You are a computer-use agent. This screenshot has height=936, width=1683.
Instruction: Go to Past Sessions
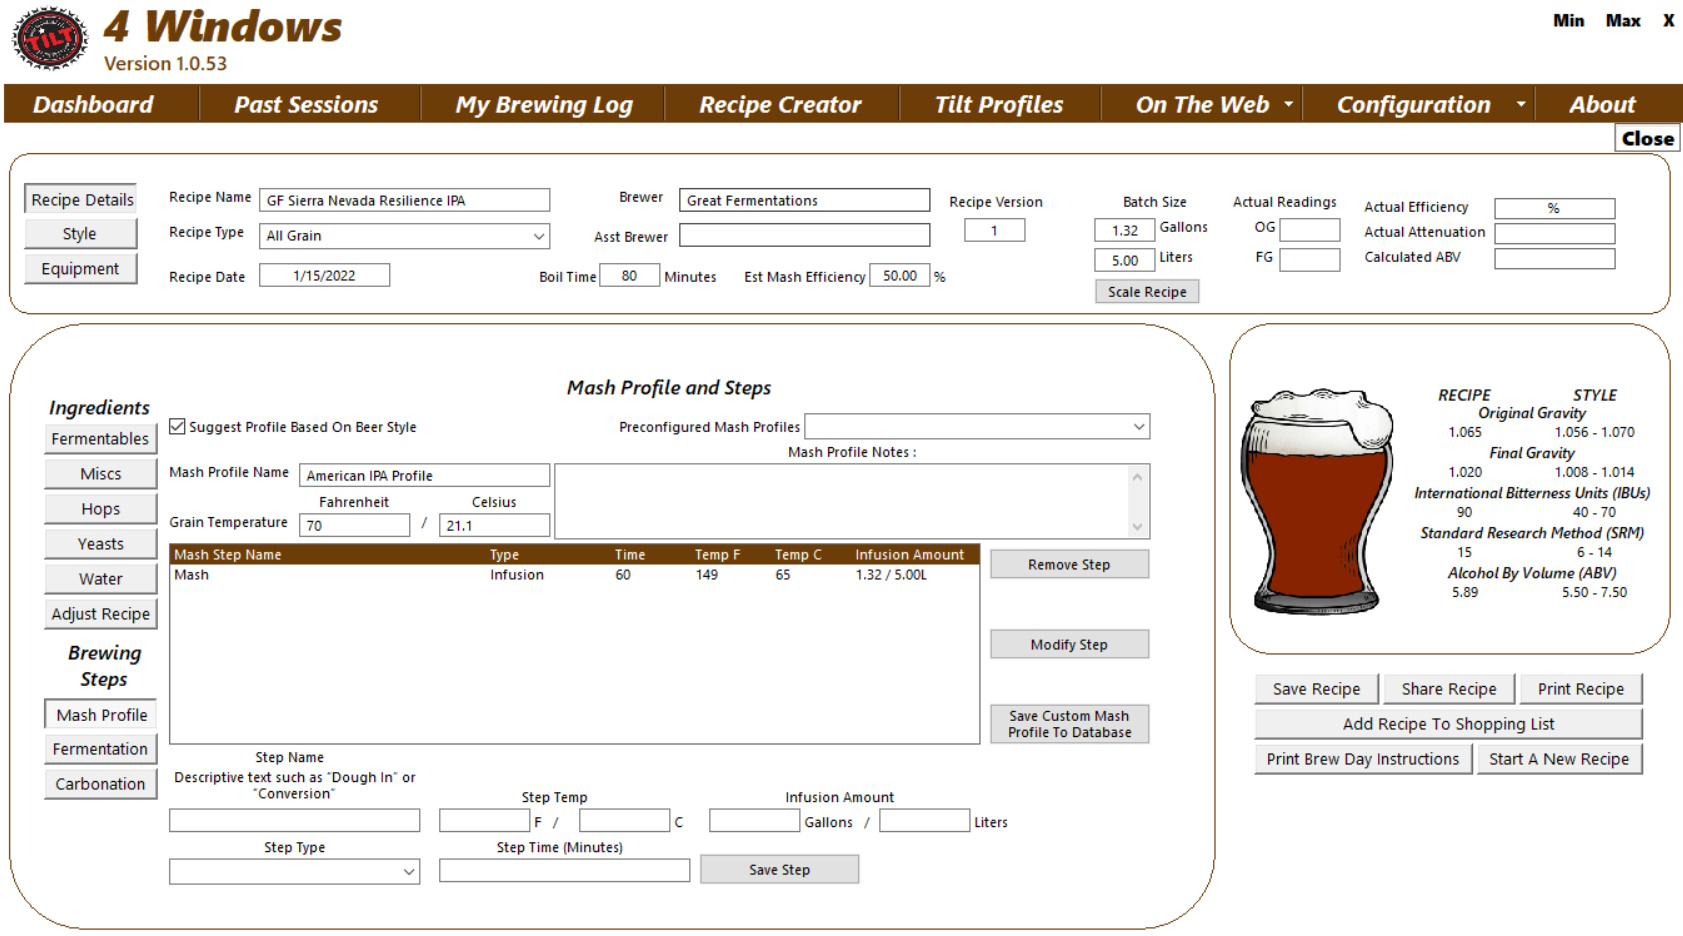(306, 104)
